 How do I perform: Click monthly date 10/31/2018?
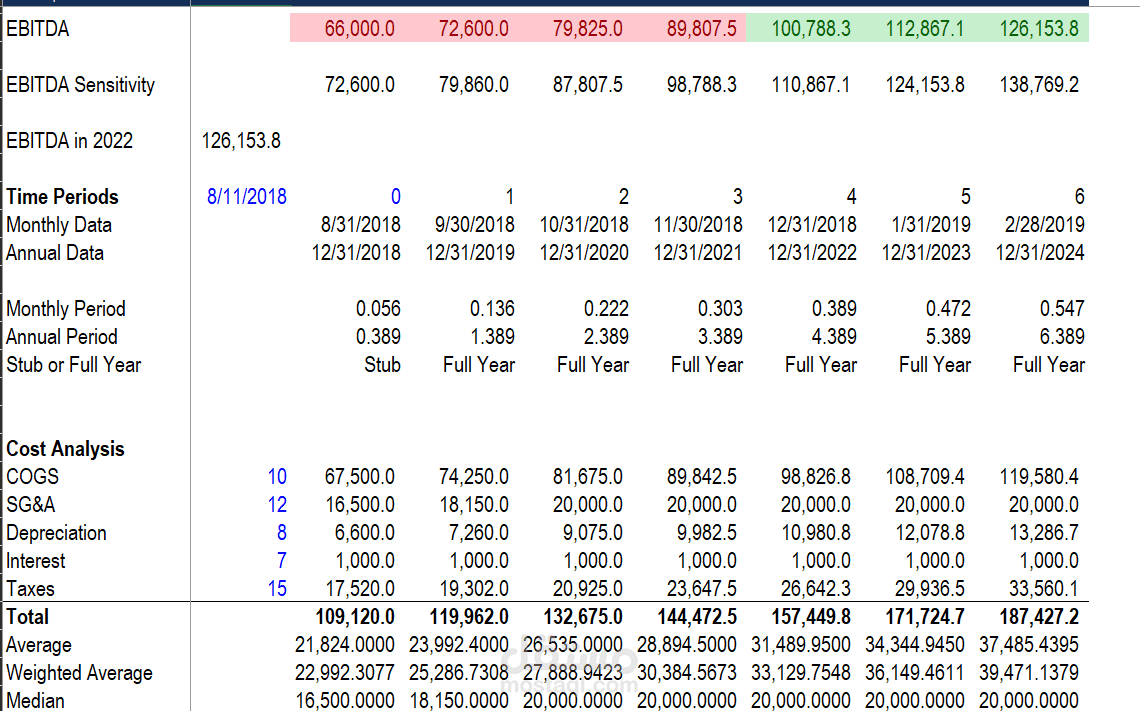click(584, 225)
